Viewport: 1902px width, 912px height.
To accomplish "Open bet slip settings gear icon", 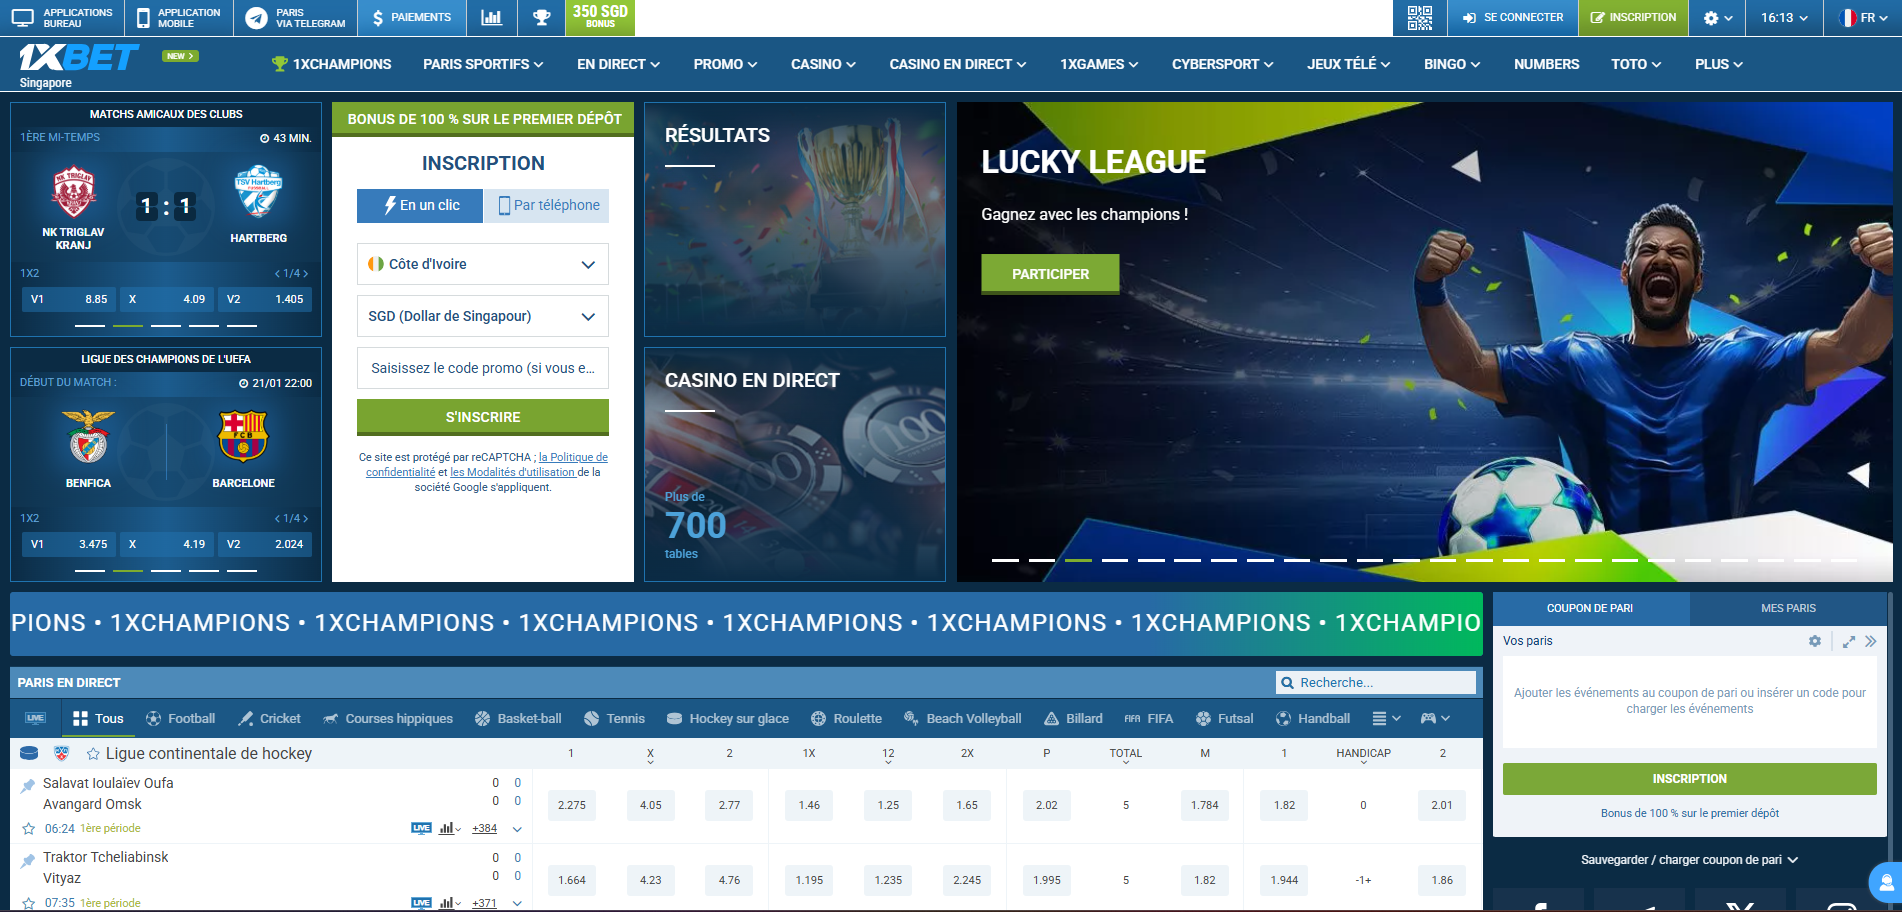I will (x=1815, y=641).
